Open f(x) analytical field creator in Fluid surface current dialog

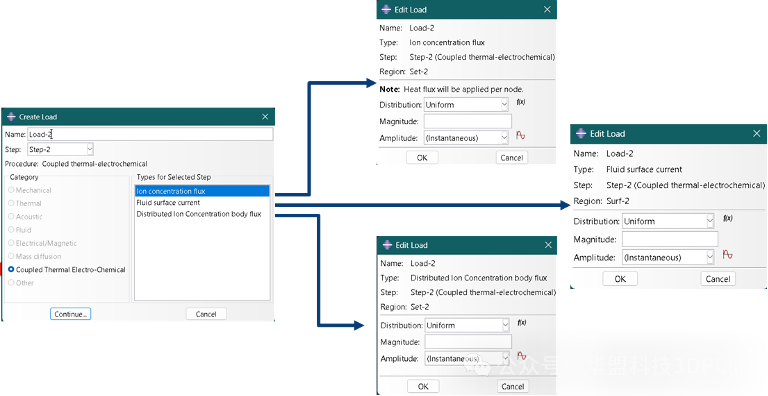(x=728, y=219)
